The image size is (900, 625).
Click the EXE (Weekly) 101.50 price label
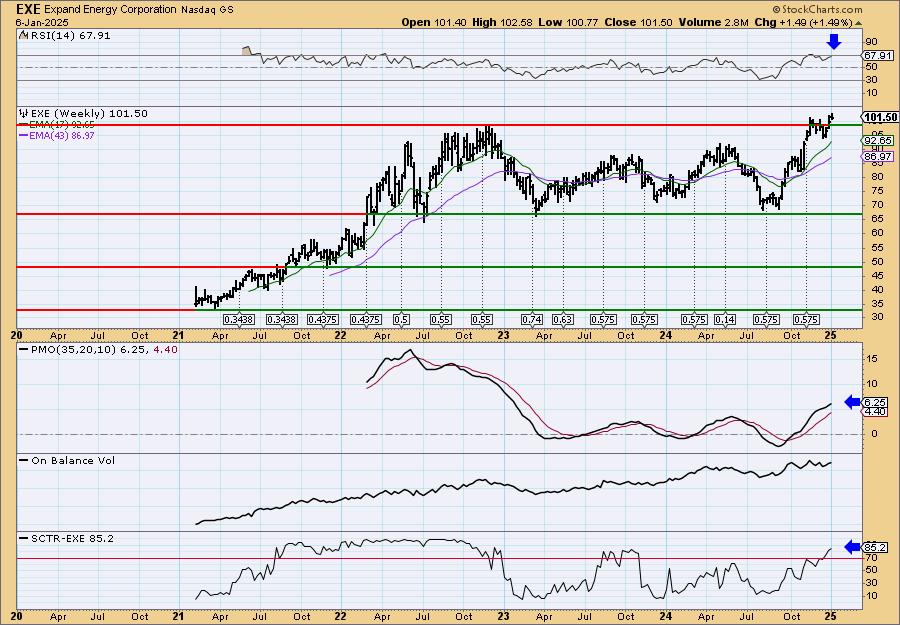[89, 114]
